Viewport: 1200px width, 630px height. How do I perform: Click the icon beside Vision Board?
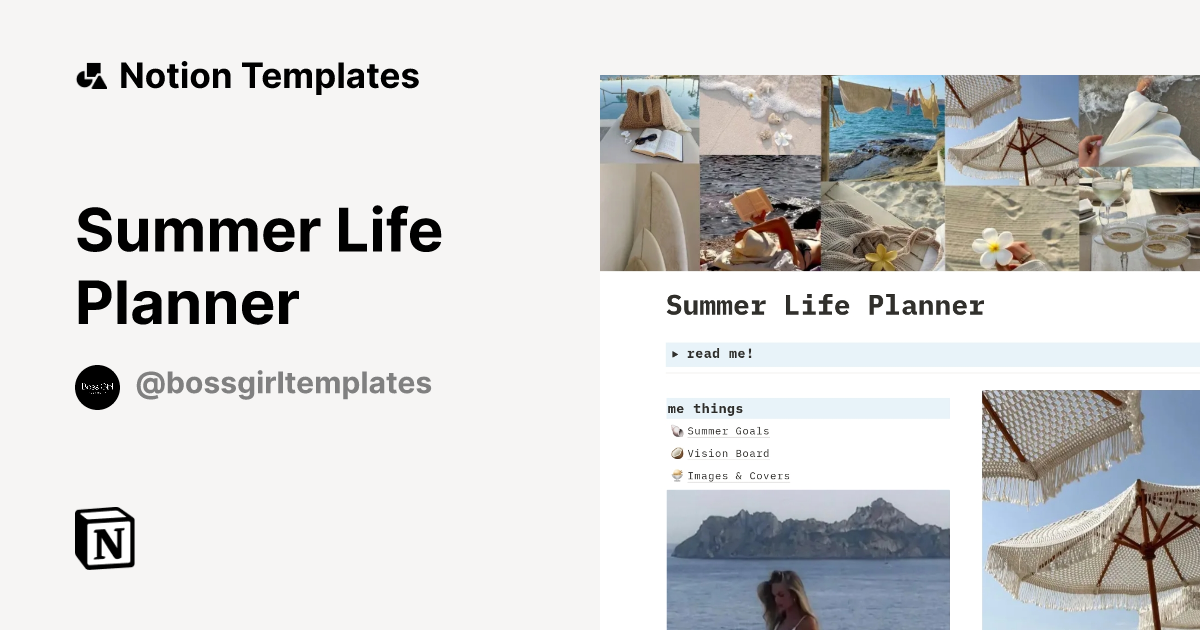tap(677, 453)
